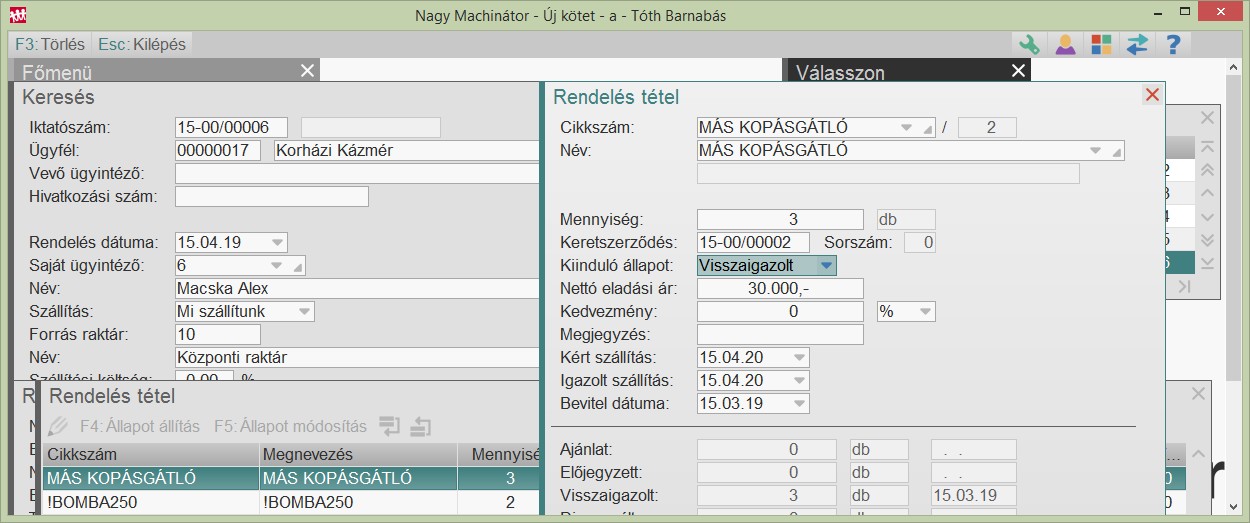
Task: Click F5: Állapot módosítás
Action: [290, 426]
